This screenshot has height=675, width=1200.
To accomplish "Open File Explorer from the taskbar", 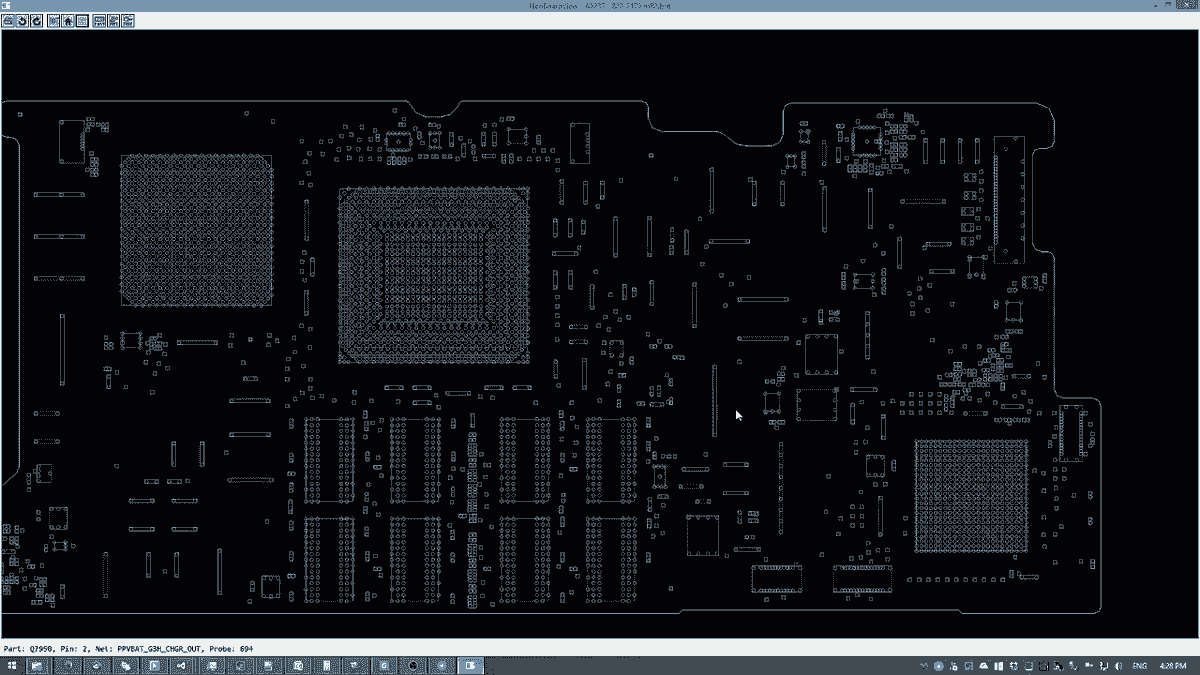I will tap(37, 665).
